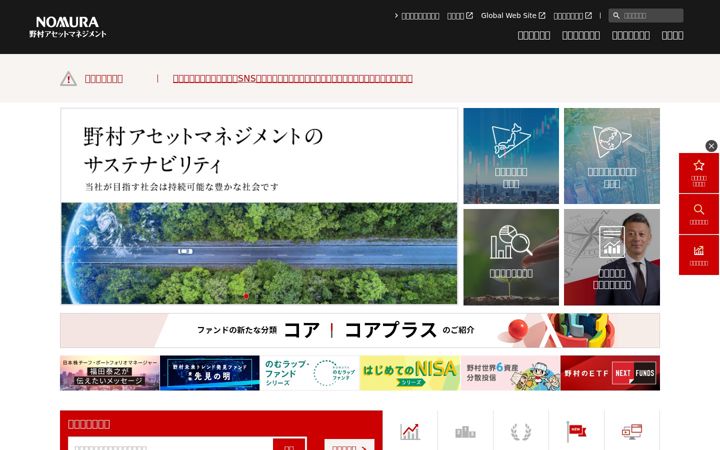Open the tile with the Japan map icon

click(x=511, y=156)
